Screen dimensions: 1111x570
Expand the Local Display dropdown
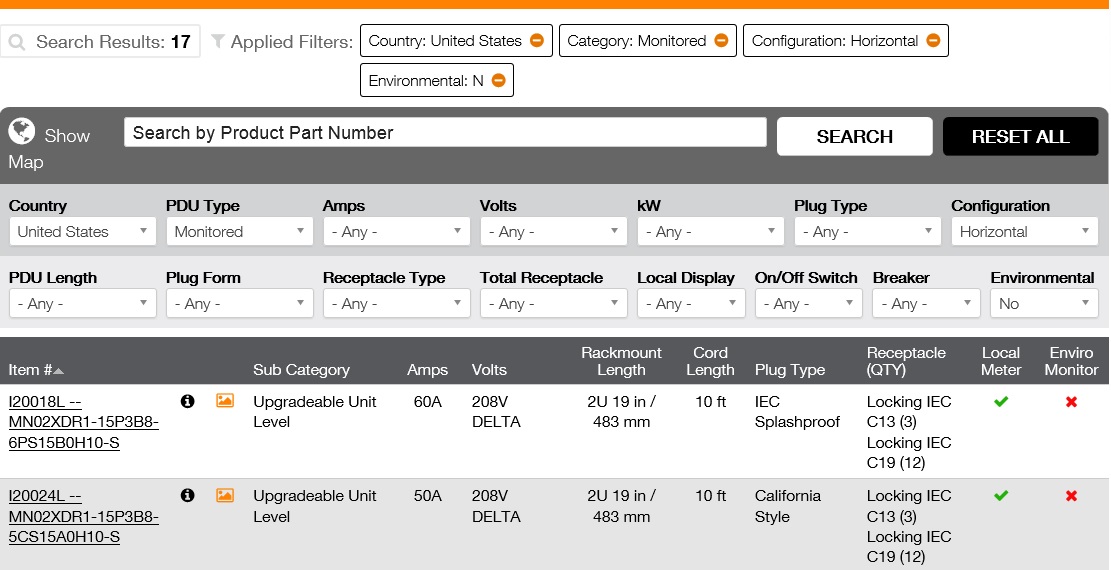coord(691,304)
